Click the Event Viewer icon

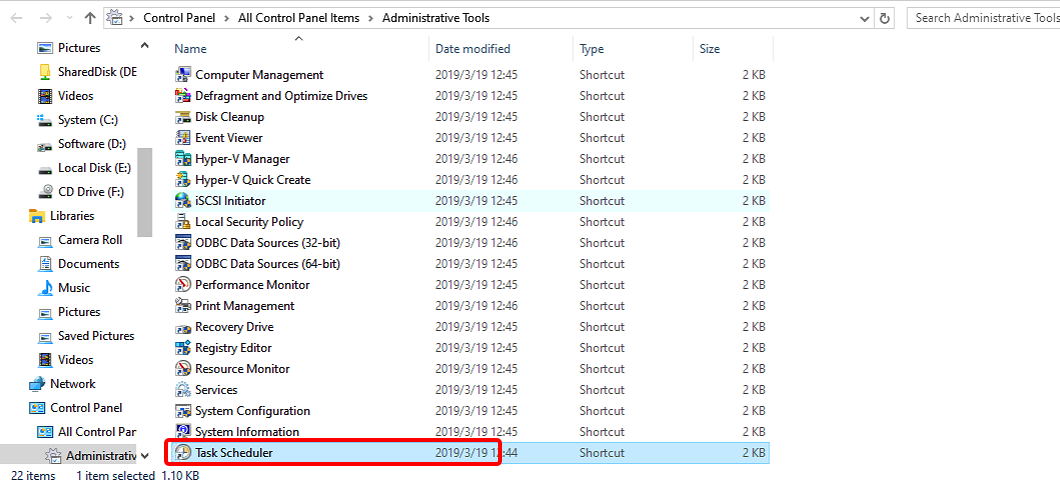tap(183, 138)
